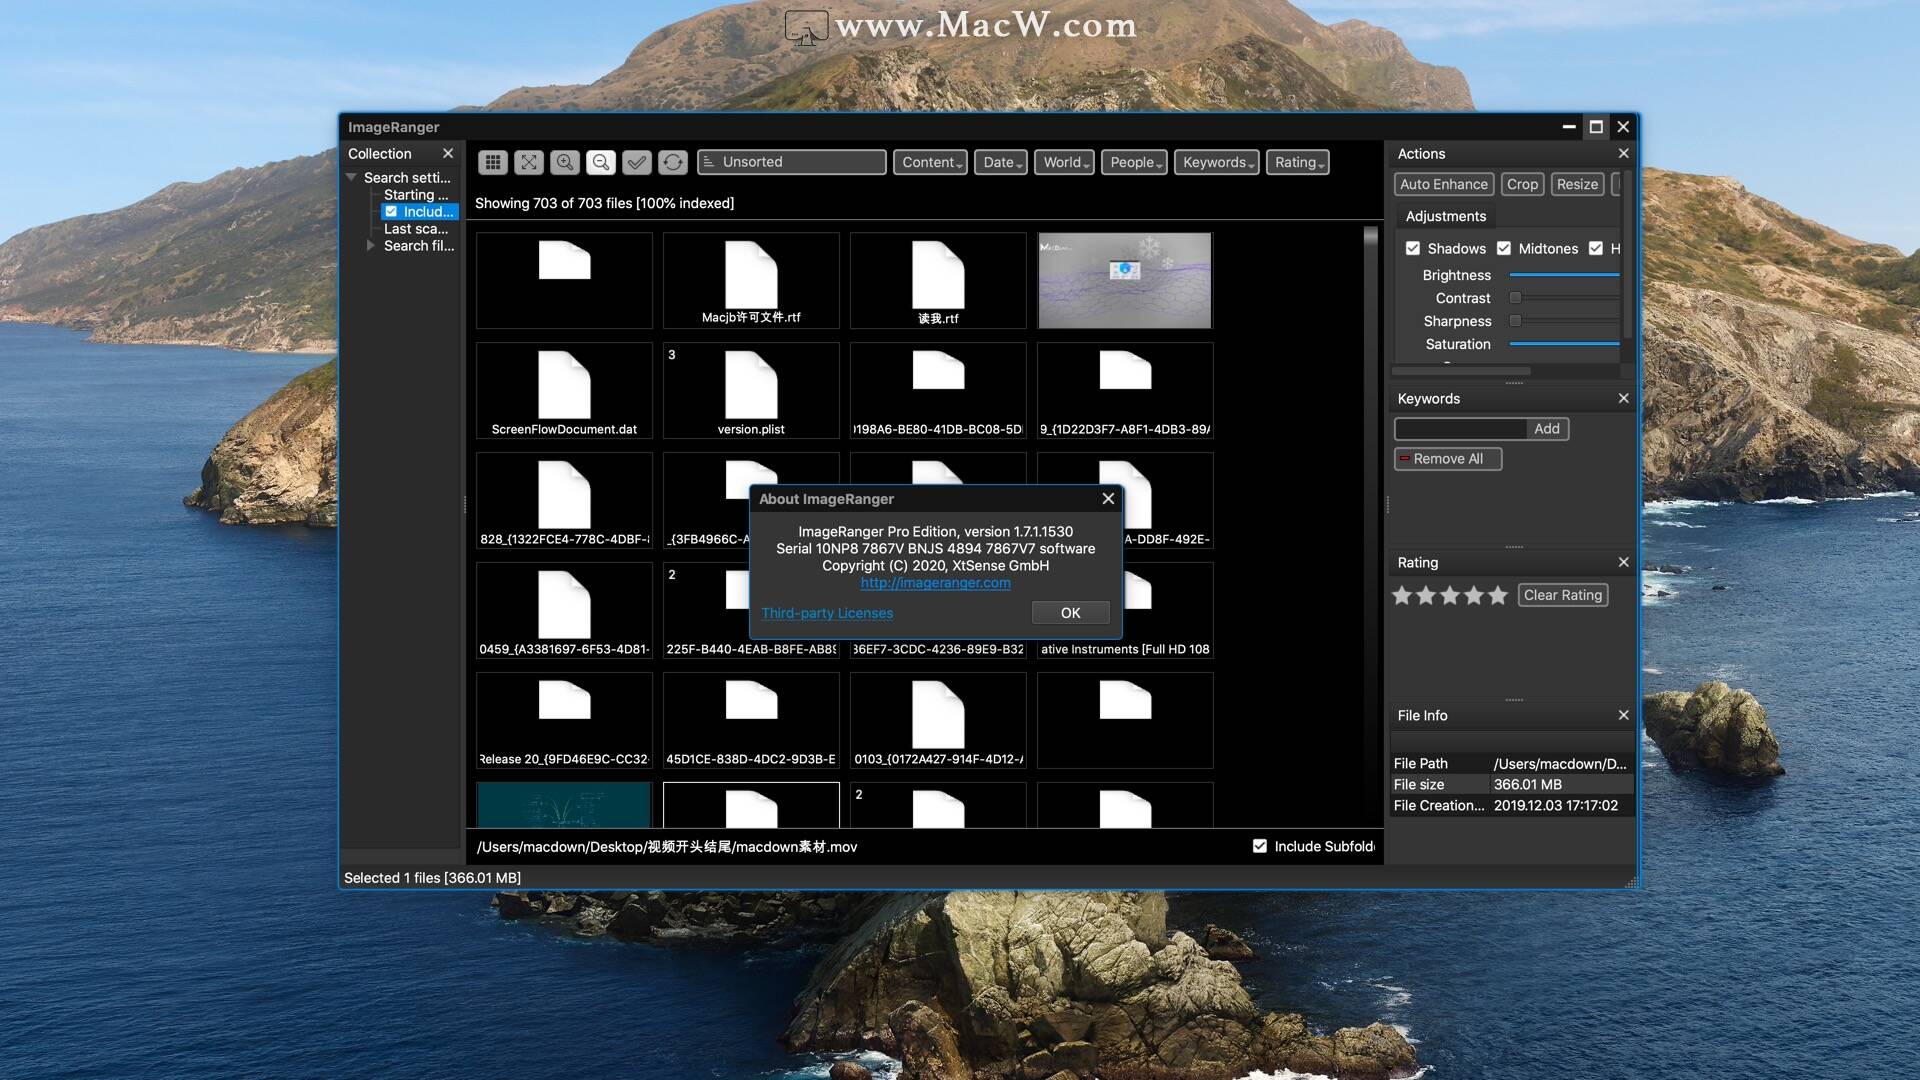This screenshot has height=1080, width=1920.
Task: Select Last sca... item in Collection tree
Action: [x=416, y=228]
